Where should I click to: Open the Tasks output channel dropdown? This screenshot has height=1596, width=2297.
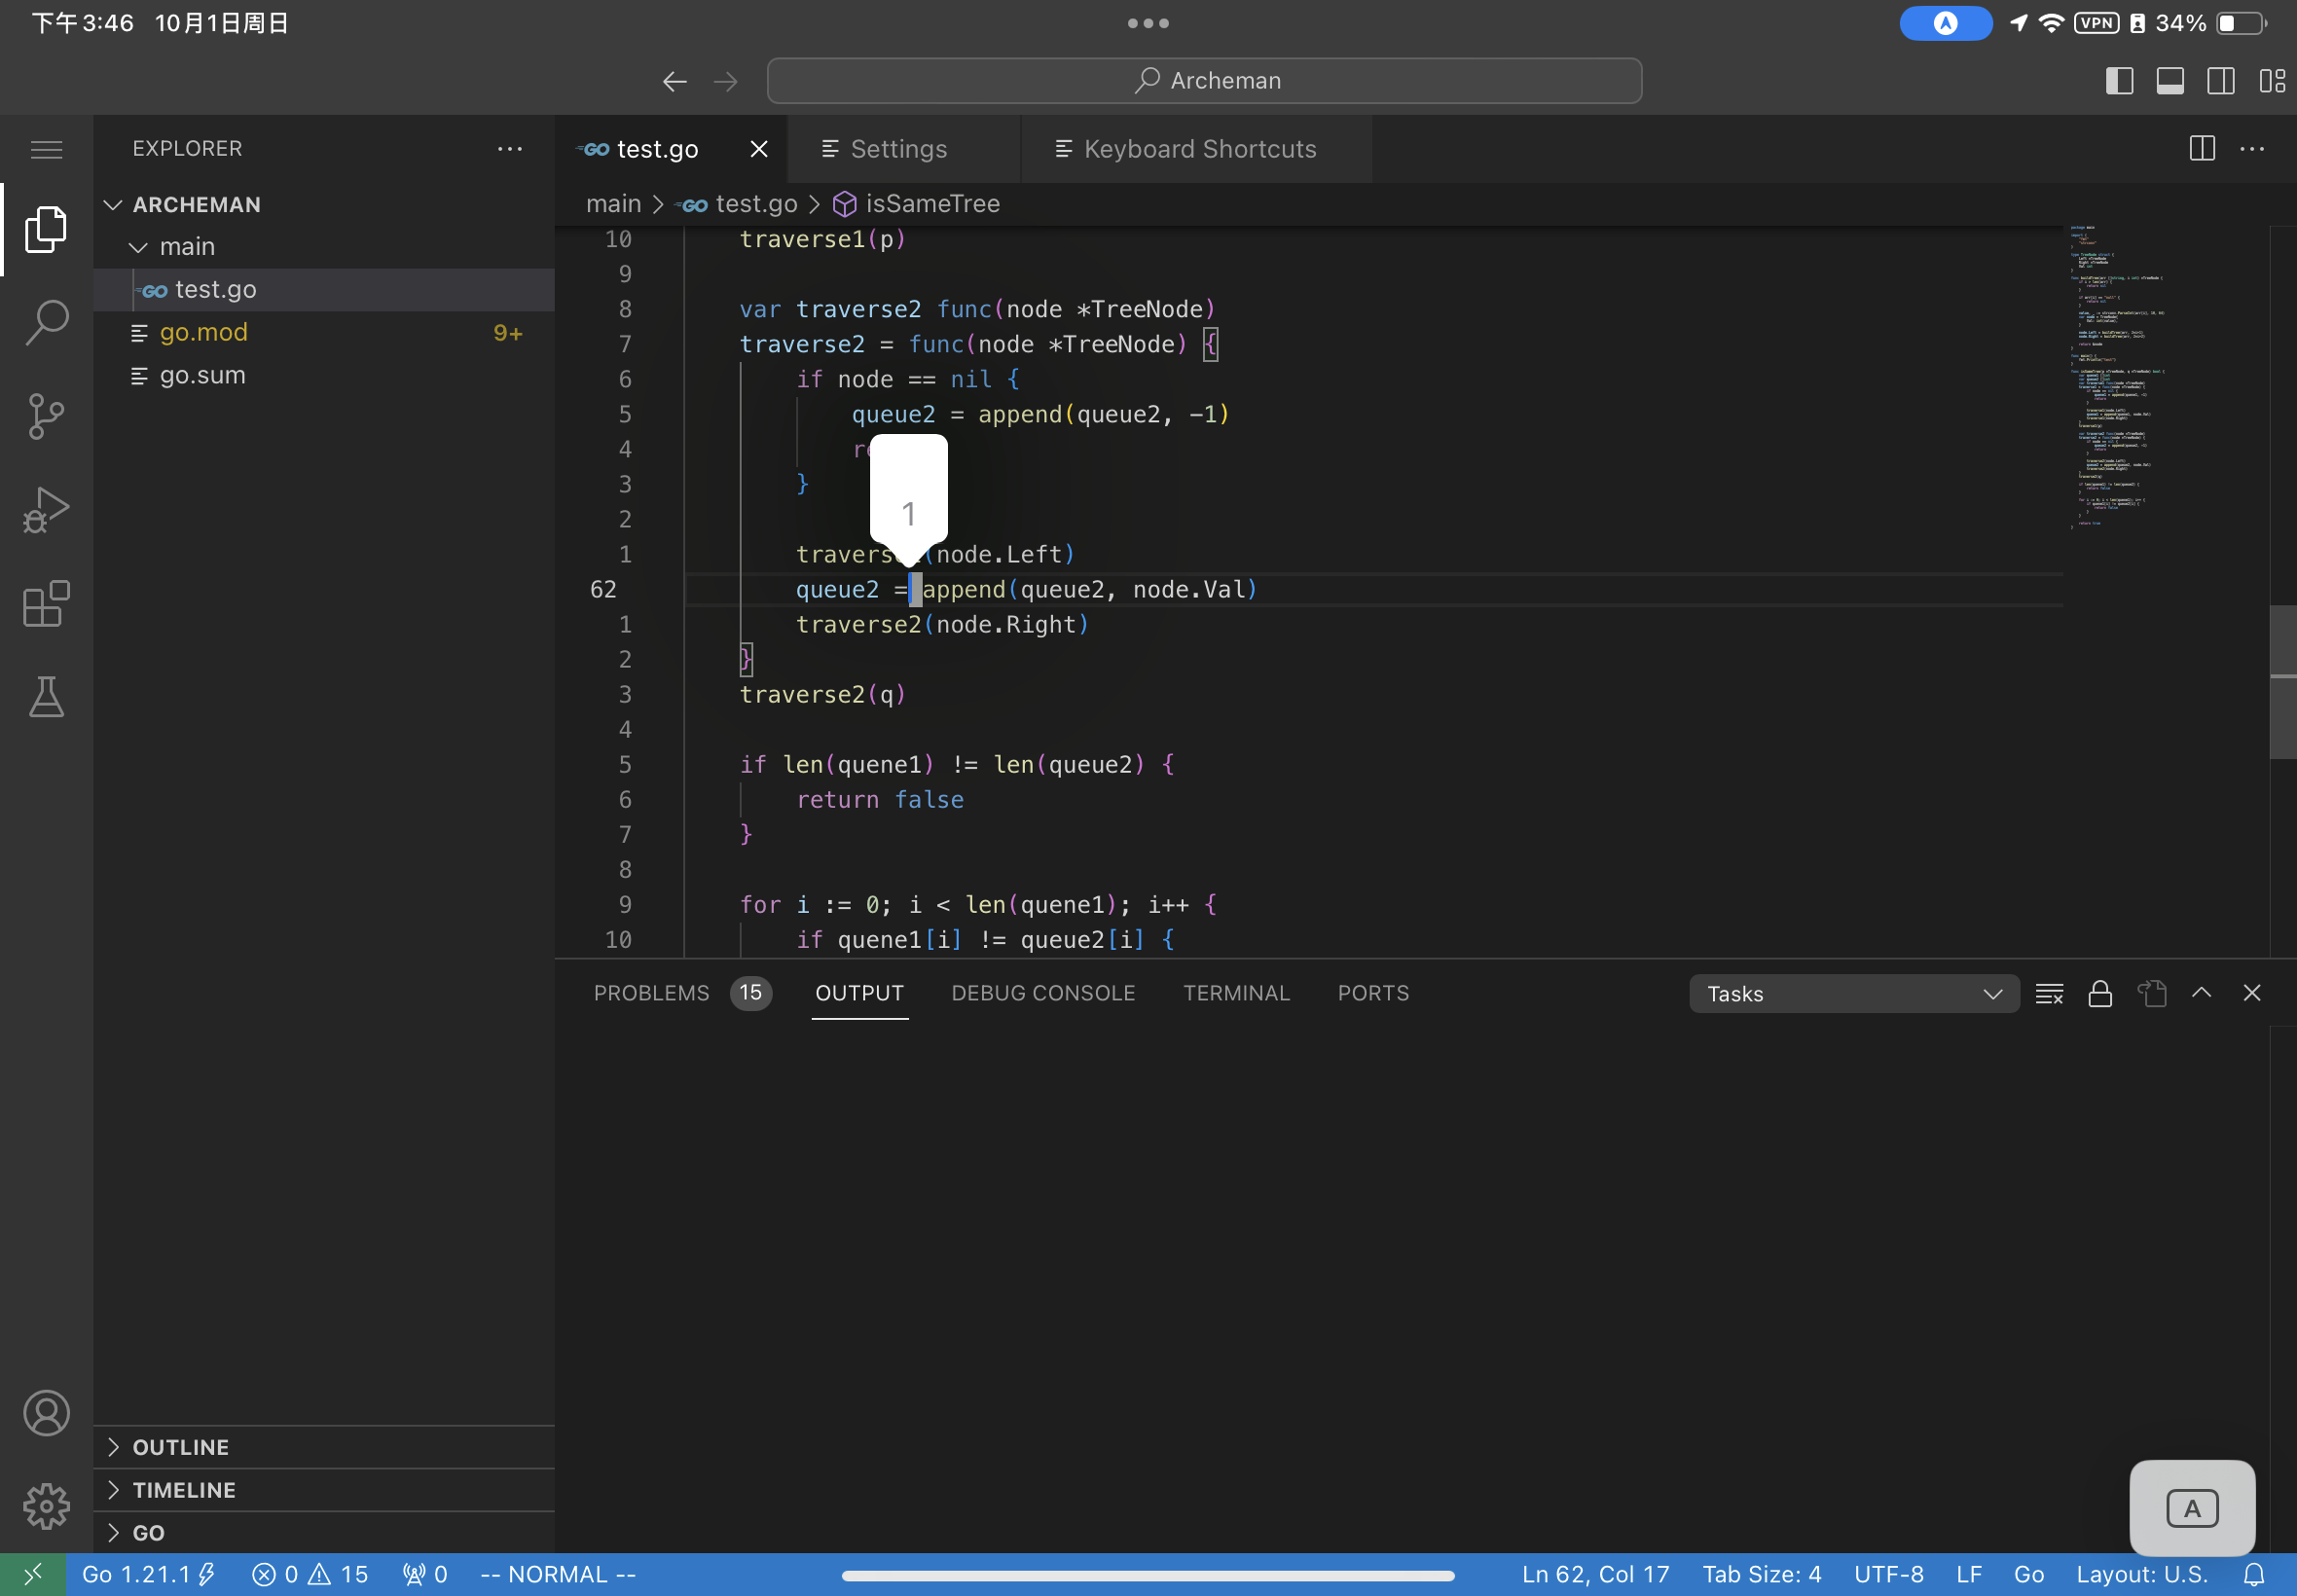click(x=1854, y=994)
